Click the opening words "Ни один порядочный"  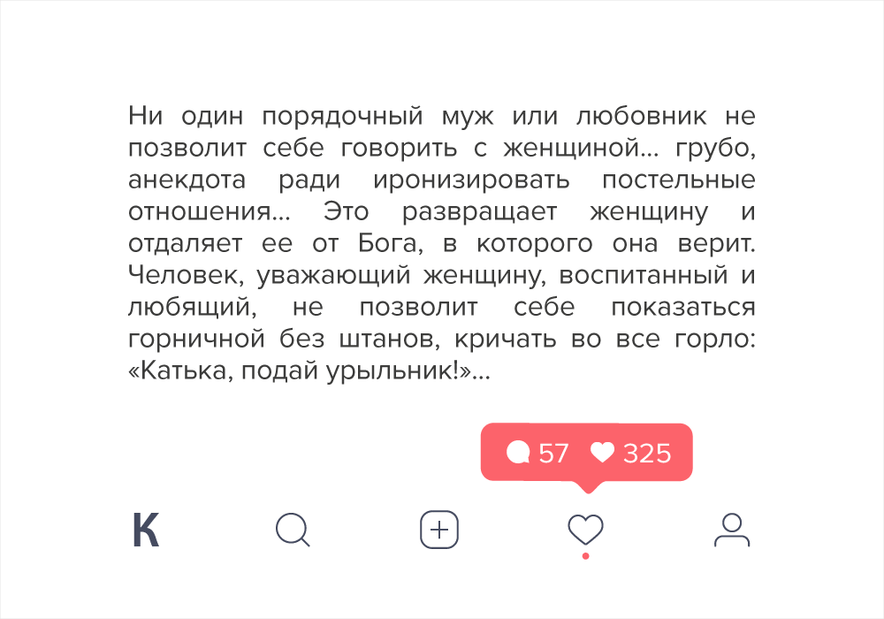coord(275,117)
